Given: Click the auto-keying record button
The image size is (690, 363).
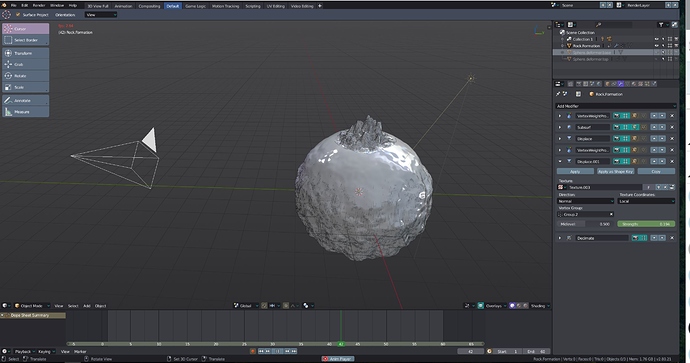Looking at the screenshot, I should coord(253,351).
